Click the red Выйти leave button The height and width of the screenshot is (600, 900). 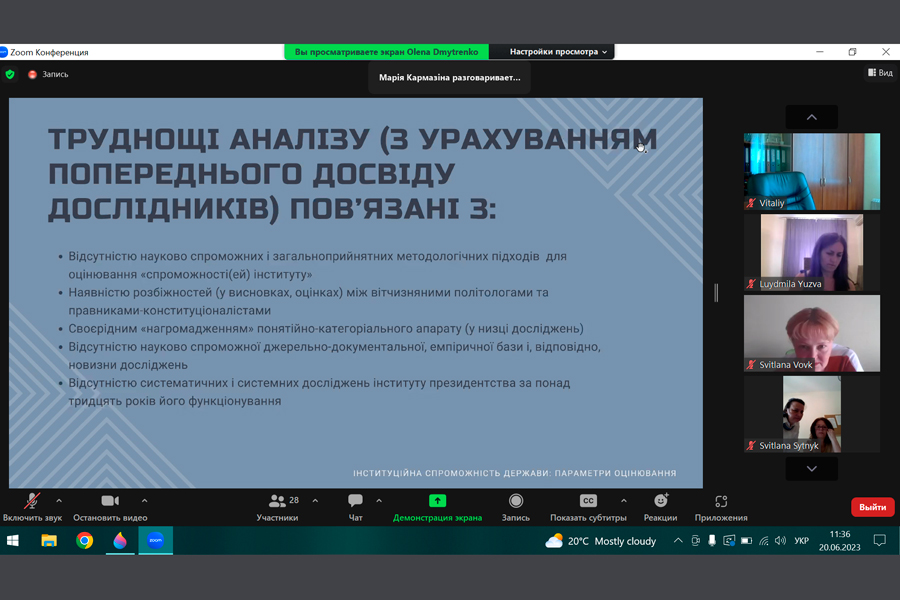(x=872, y=507)
